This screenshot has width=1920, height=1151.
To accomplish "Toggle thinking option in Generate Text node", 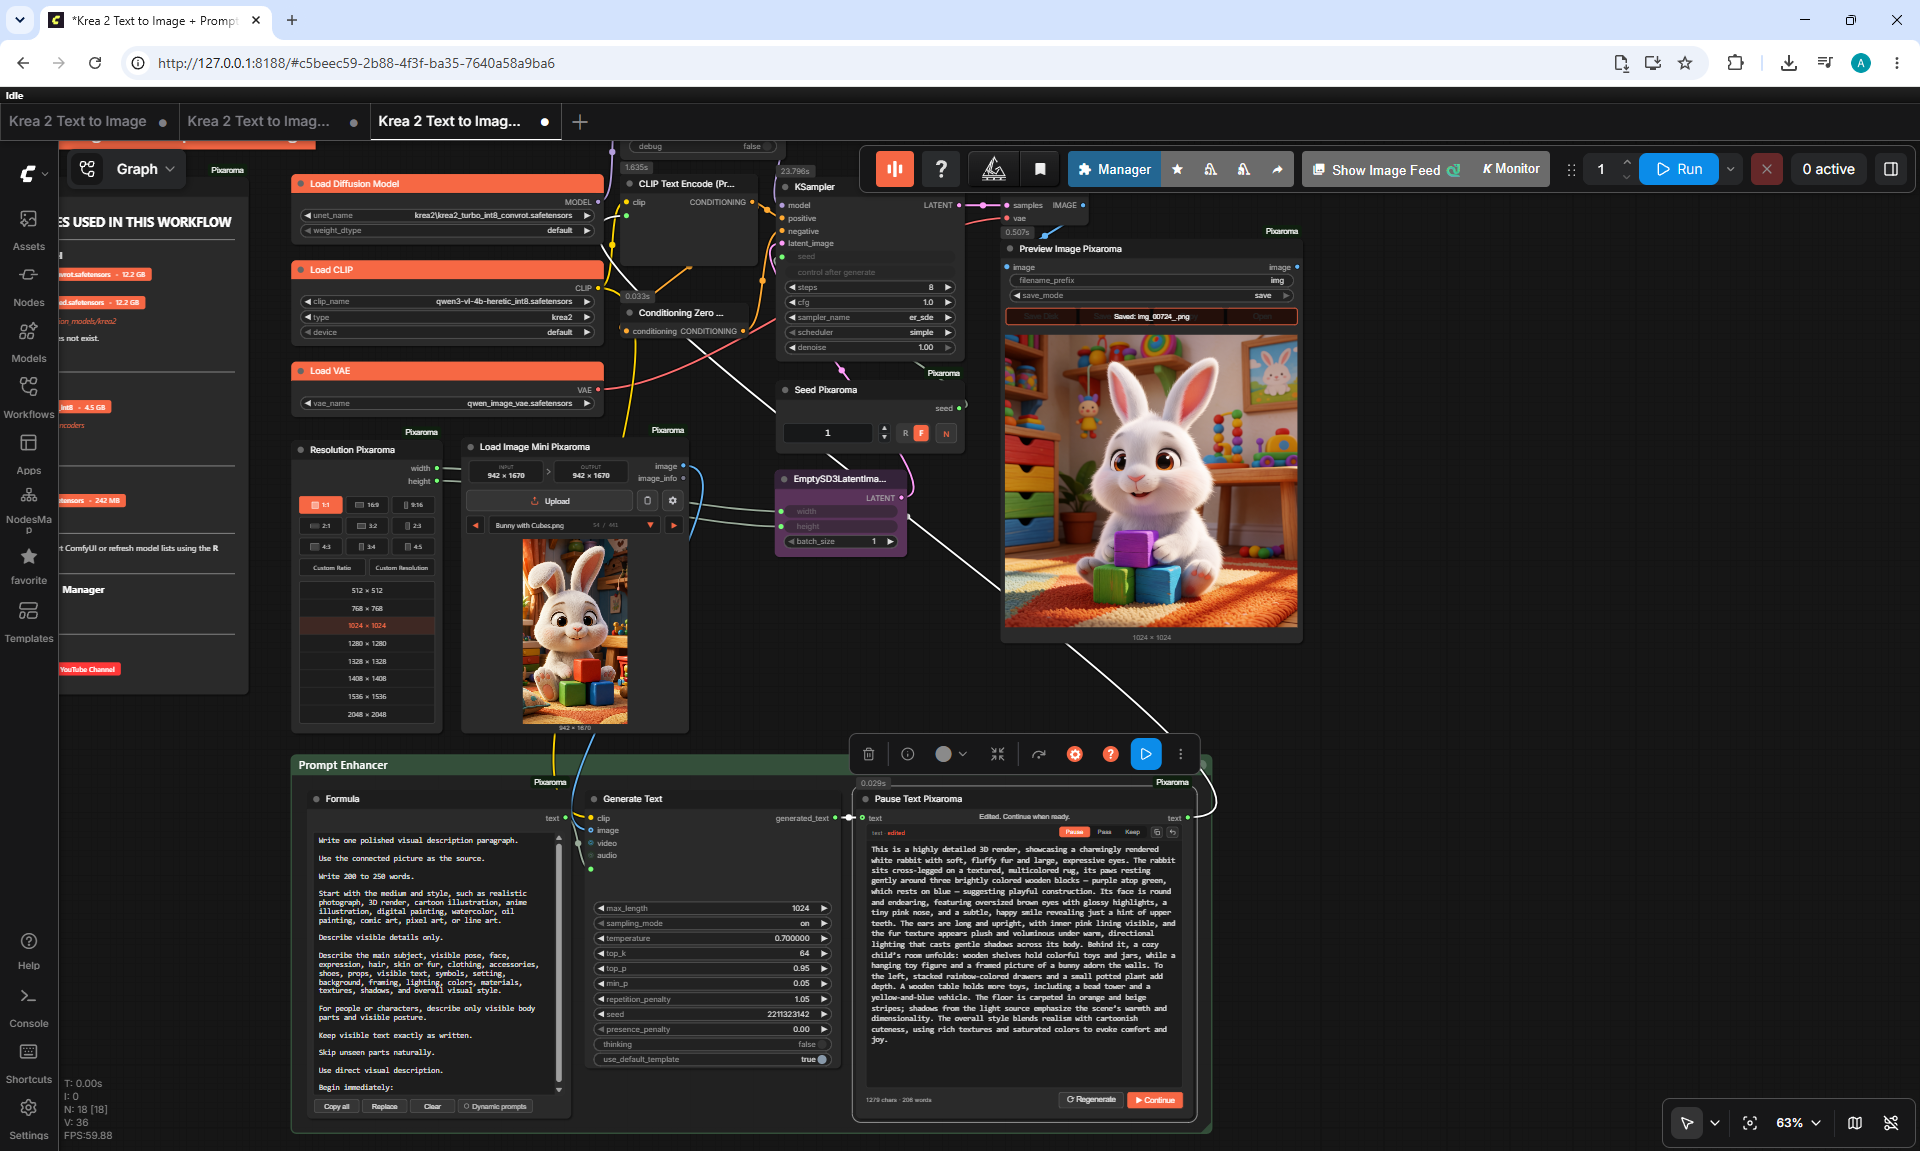I will pyautogui.click(x=714, y=1044).
